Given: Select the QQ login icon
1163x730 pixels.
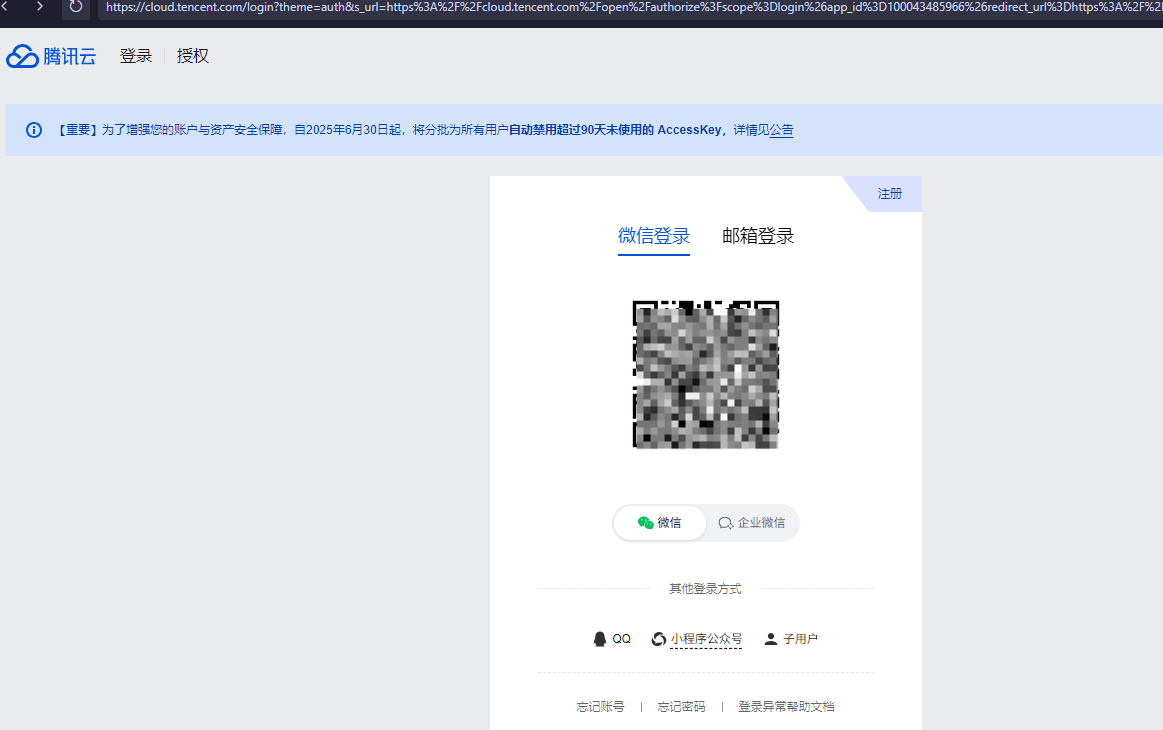Looking at the screenshot, I should [598, 638].
